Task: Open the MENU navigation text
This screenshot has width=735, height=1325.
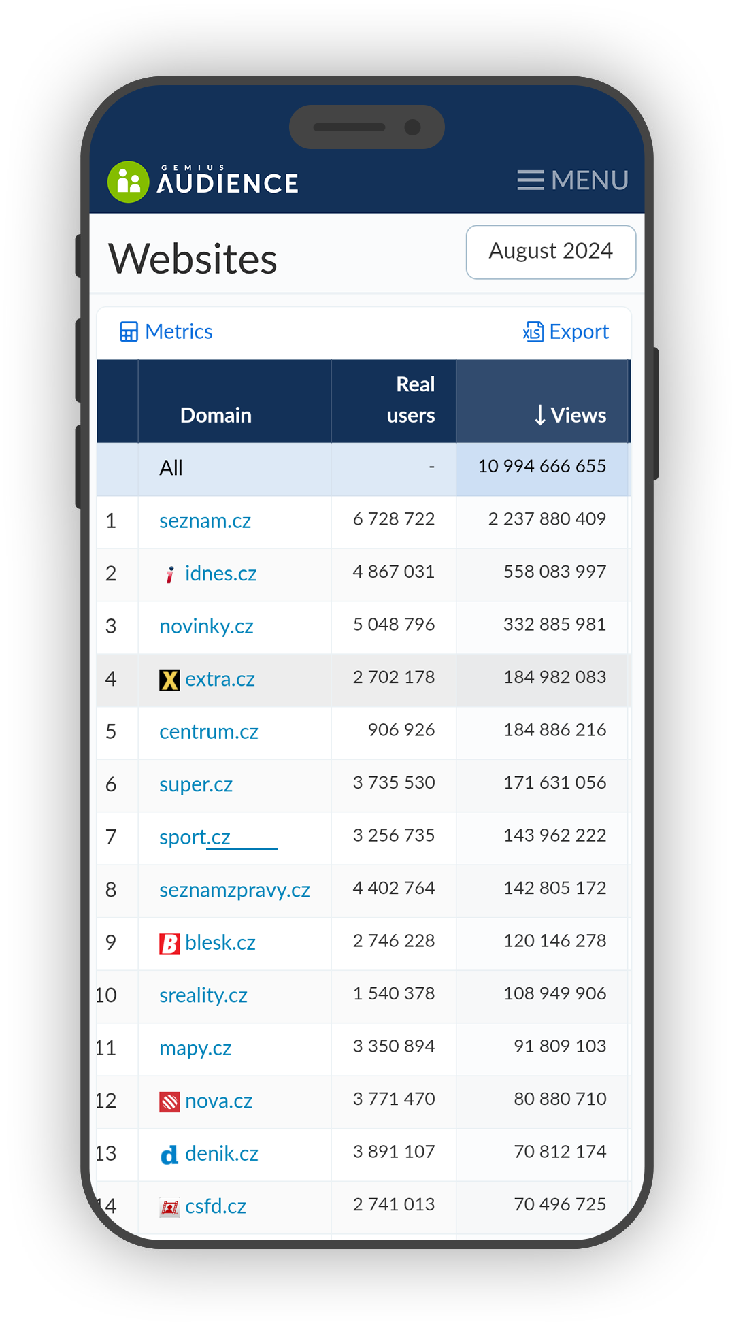Action: (x=590, y=180)
